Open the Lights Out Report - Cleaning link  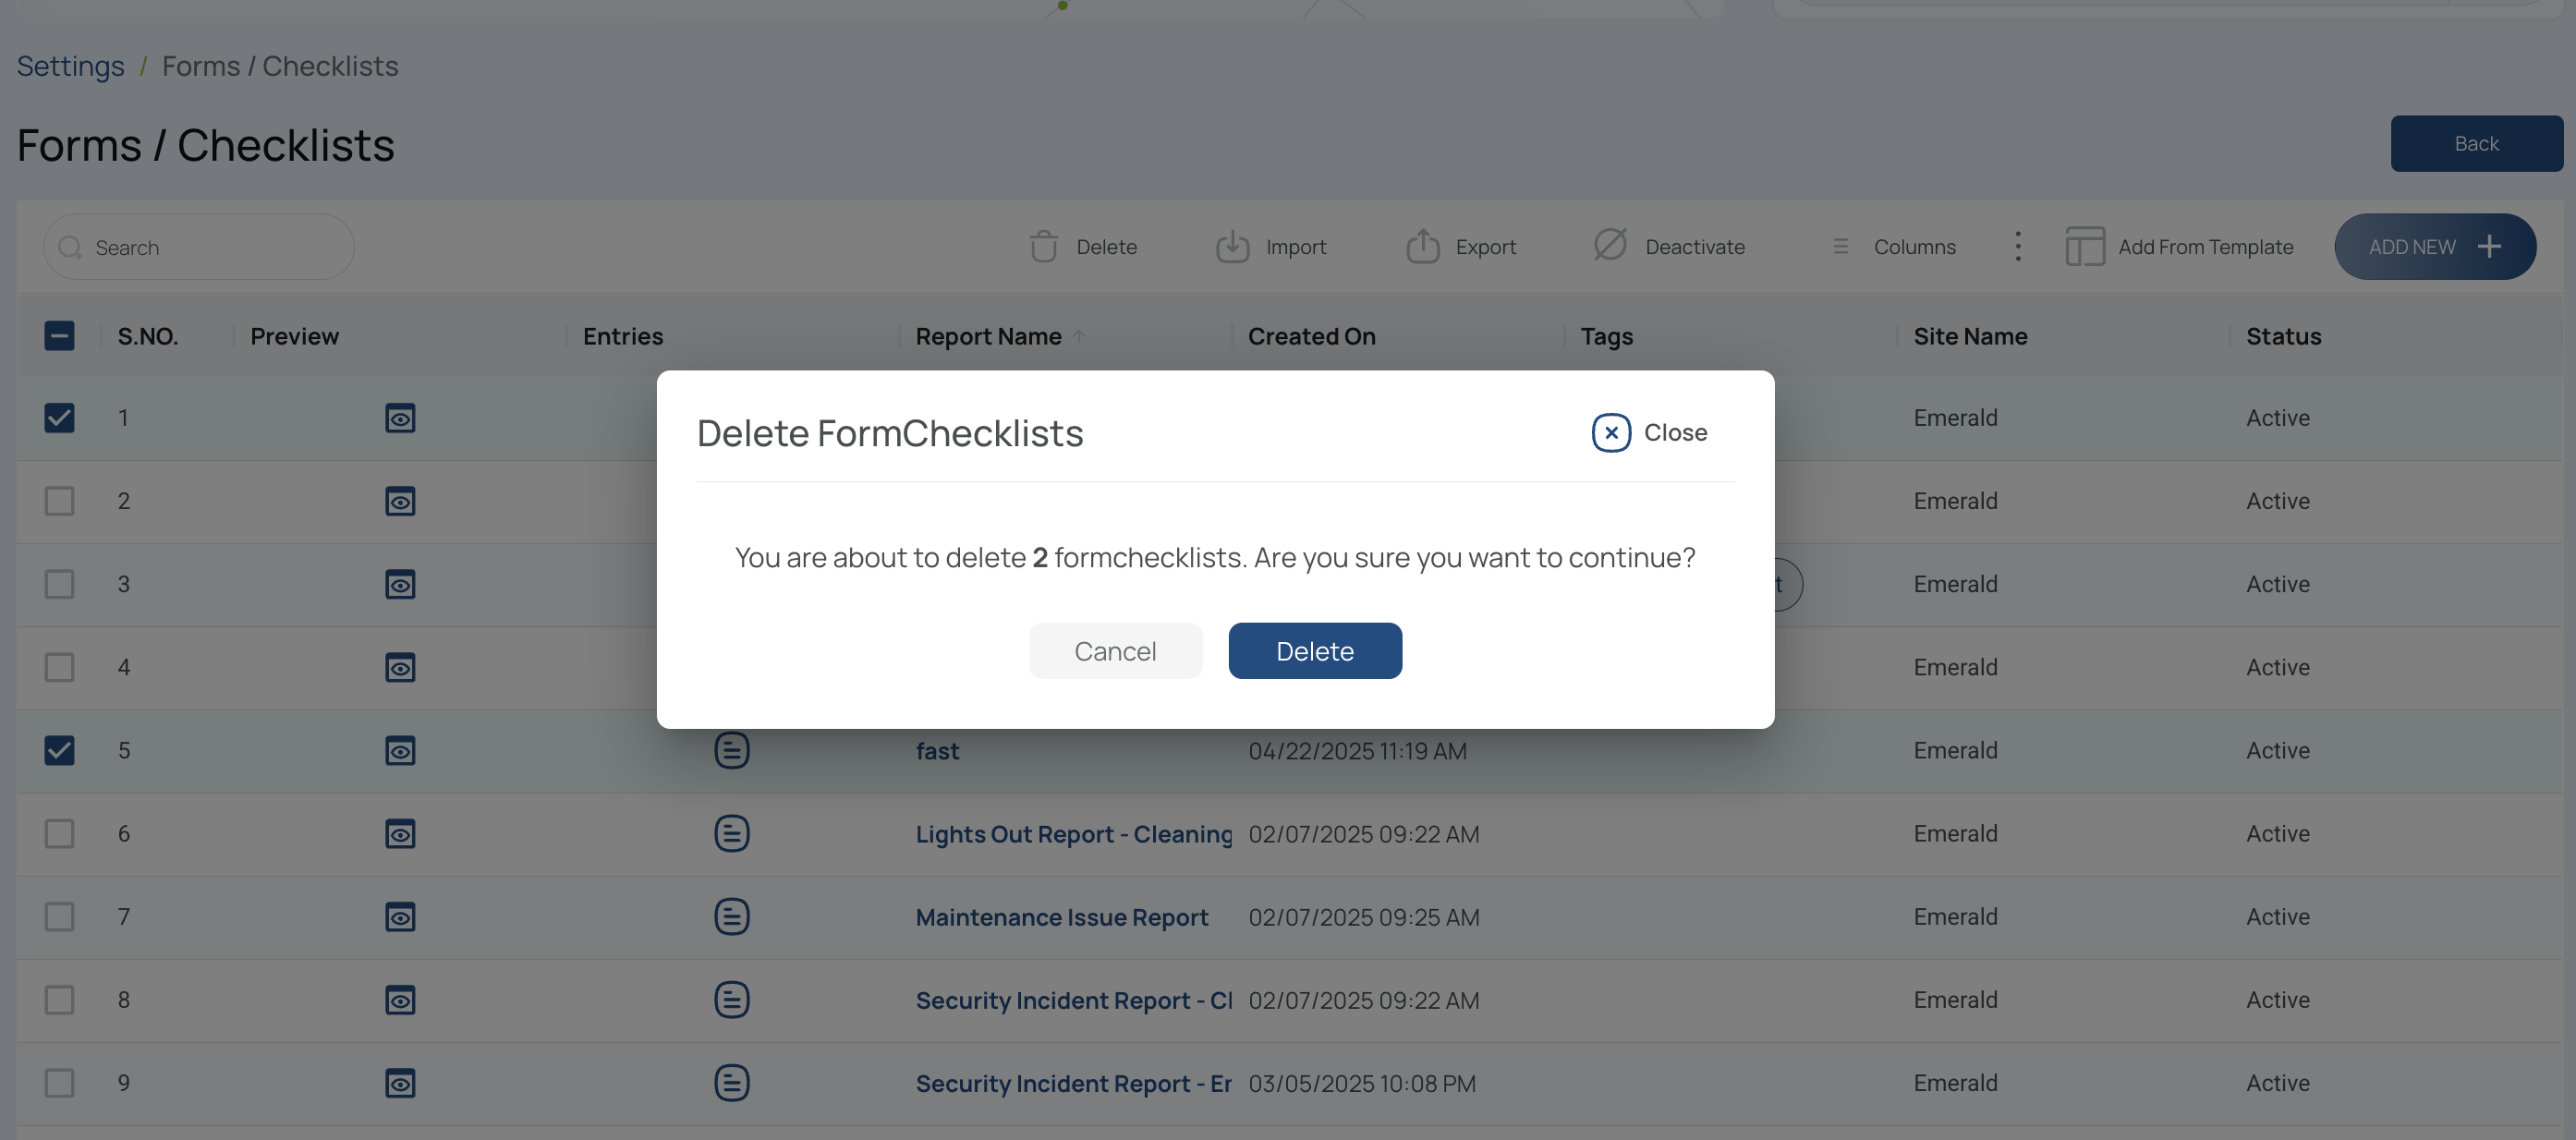click(x=1074, y=834)
